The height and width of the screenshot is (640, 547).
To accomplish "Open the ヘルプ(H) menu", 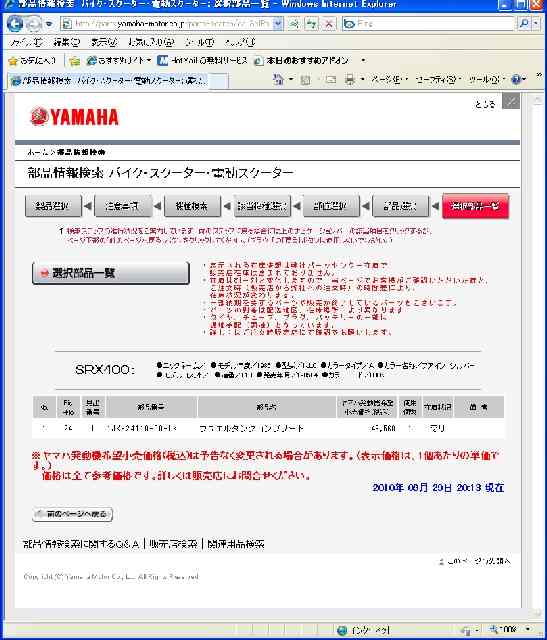I will [240, 42].
